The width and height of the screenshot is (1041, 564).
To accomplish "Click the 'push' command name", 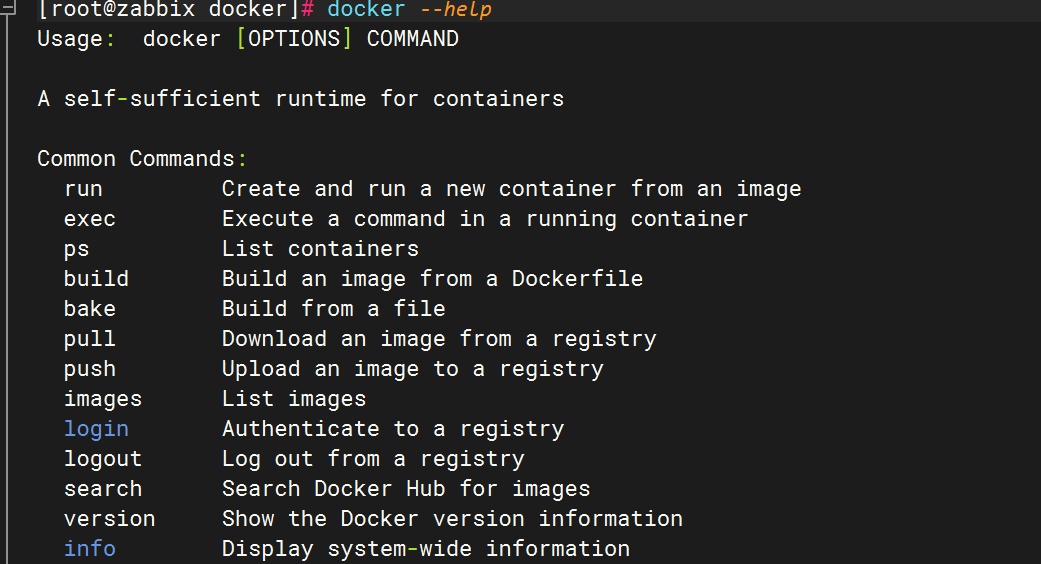I will 90,370.
